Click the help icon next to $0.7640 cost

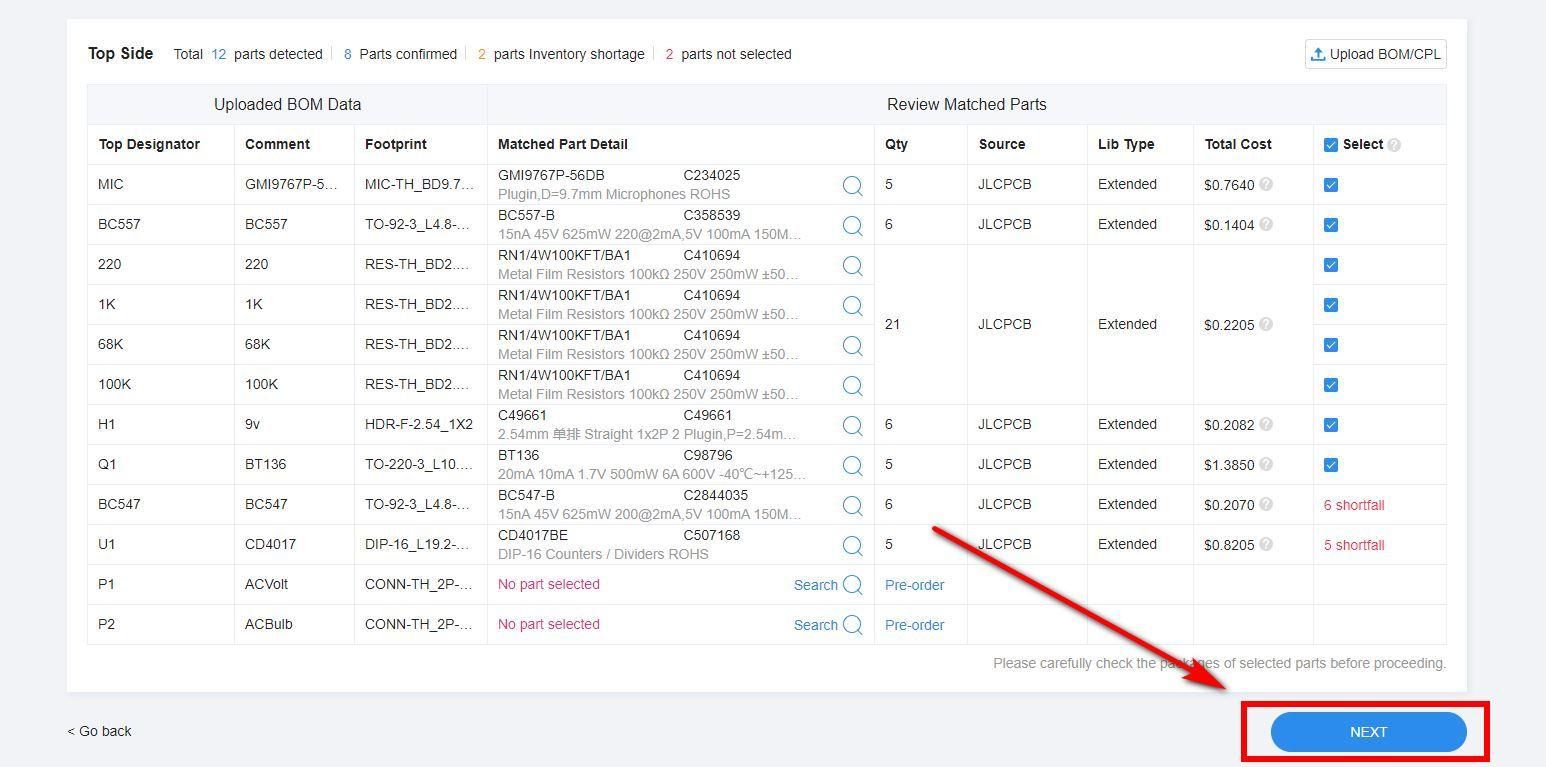(1266, 184)
